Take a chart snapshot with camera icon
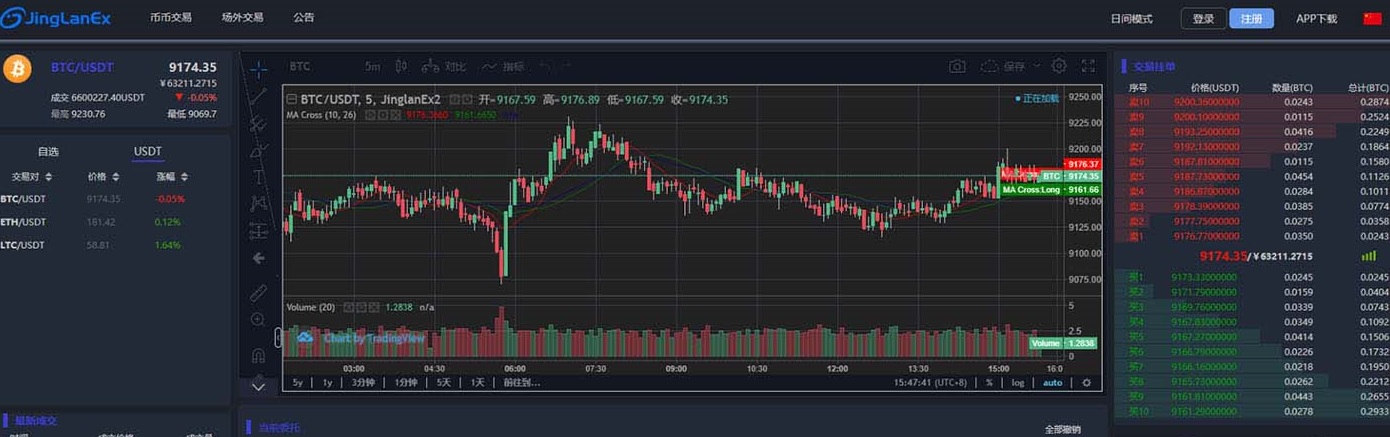 pos(957,66)
